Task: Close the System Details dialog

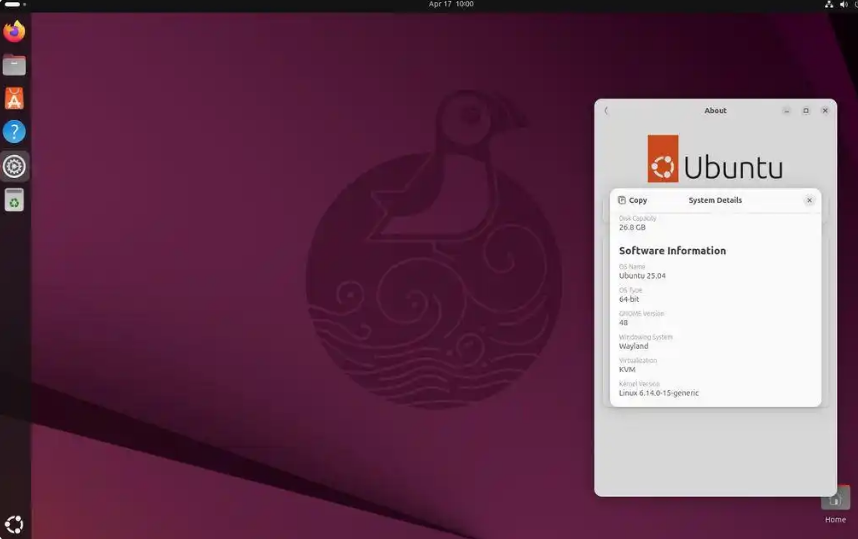Action: tap(809, 200)
